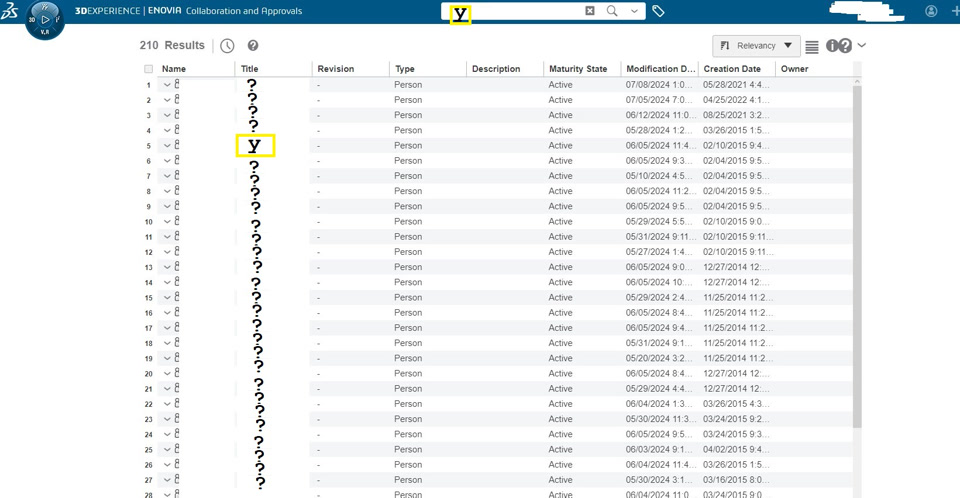This screenshot has height=498, width=960.
Task: Click the person icon in row 10
Action: pos(178,221)
